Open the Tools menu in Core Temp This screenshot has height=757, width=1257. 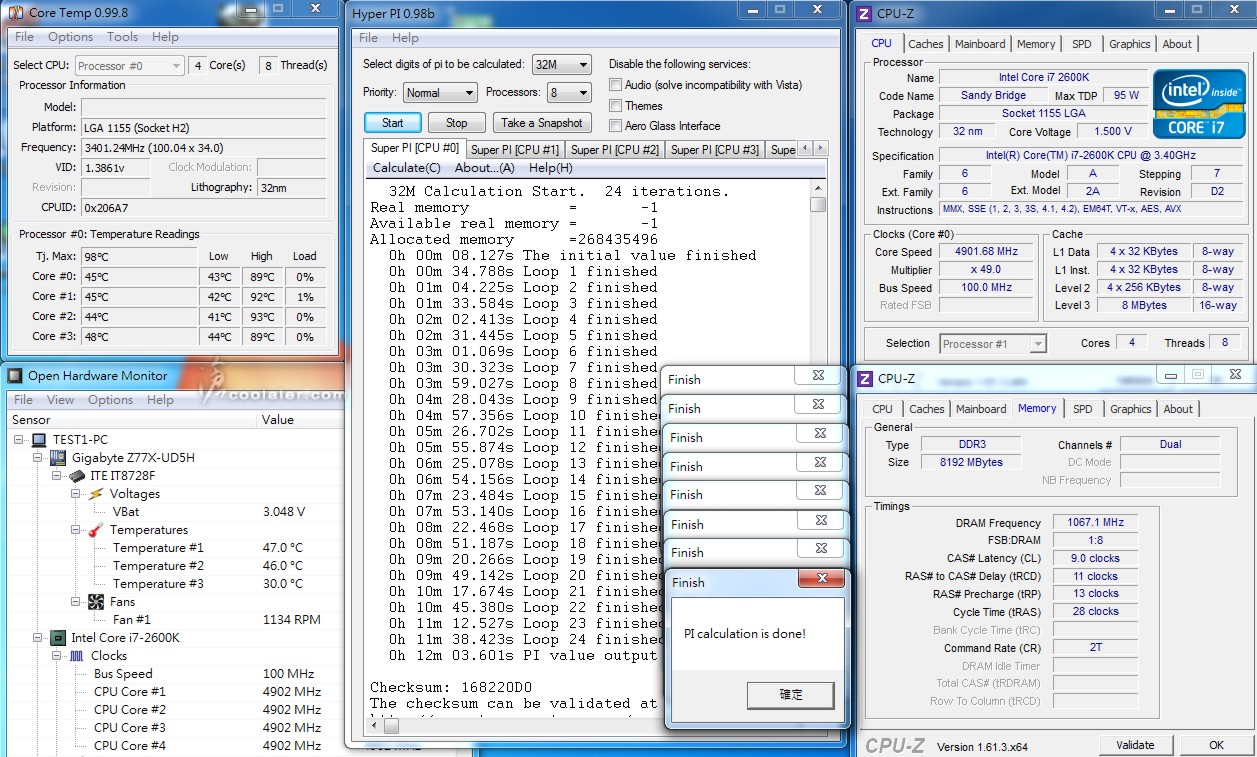[x=122, y=37]
